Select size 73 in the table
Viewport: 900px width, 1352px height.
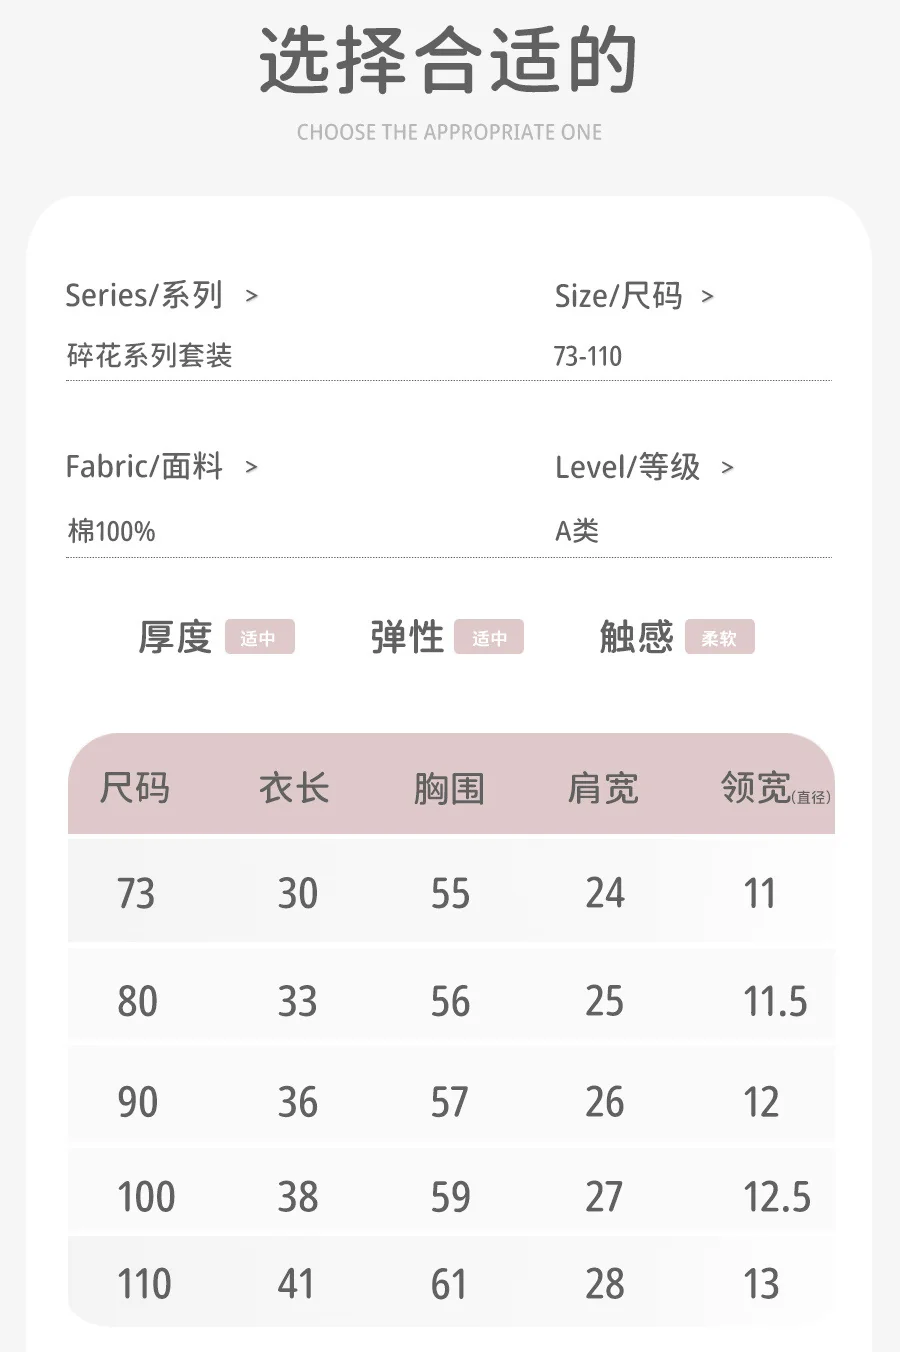[136, 893]
